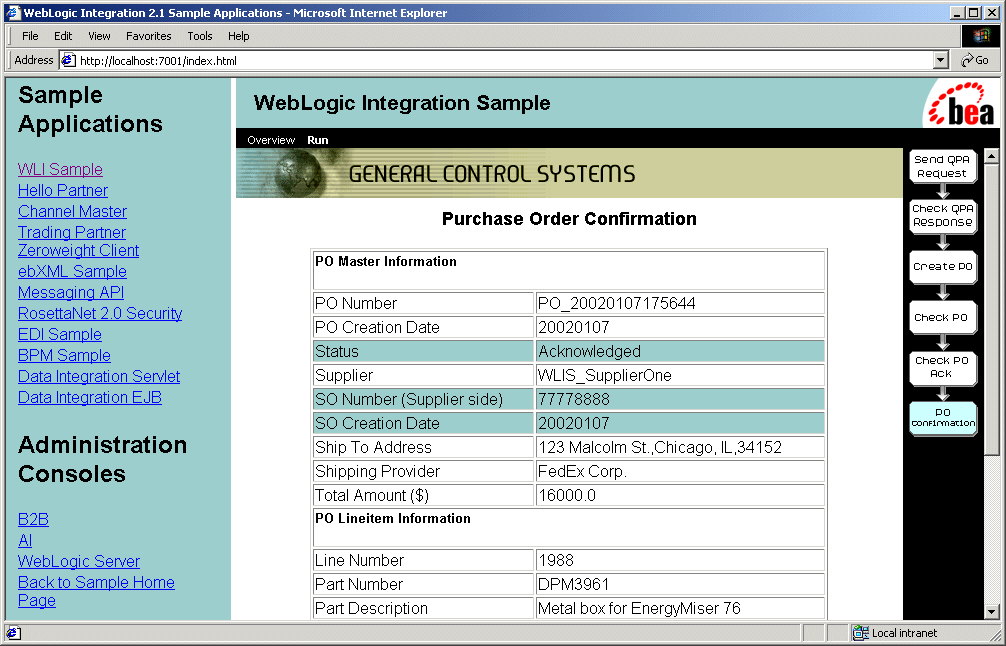
Task: Click the page icon in the address bar
Action: 69,60
